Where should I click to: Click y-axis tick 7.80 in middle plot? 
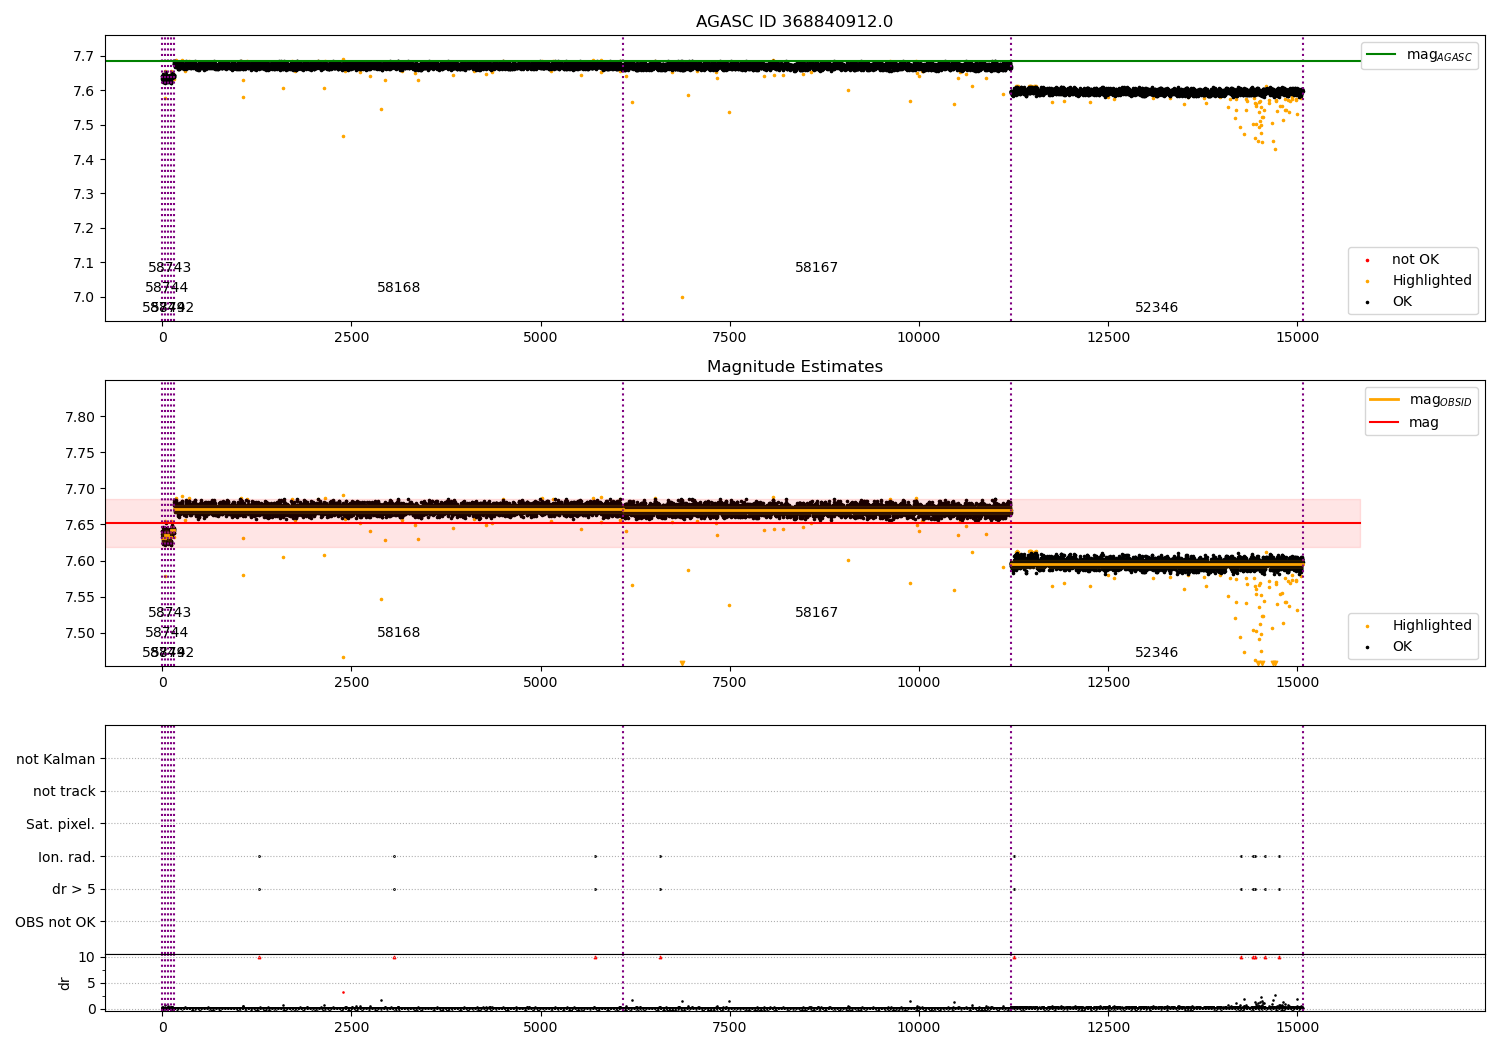tap(82, 417)
